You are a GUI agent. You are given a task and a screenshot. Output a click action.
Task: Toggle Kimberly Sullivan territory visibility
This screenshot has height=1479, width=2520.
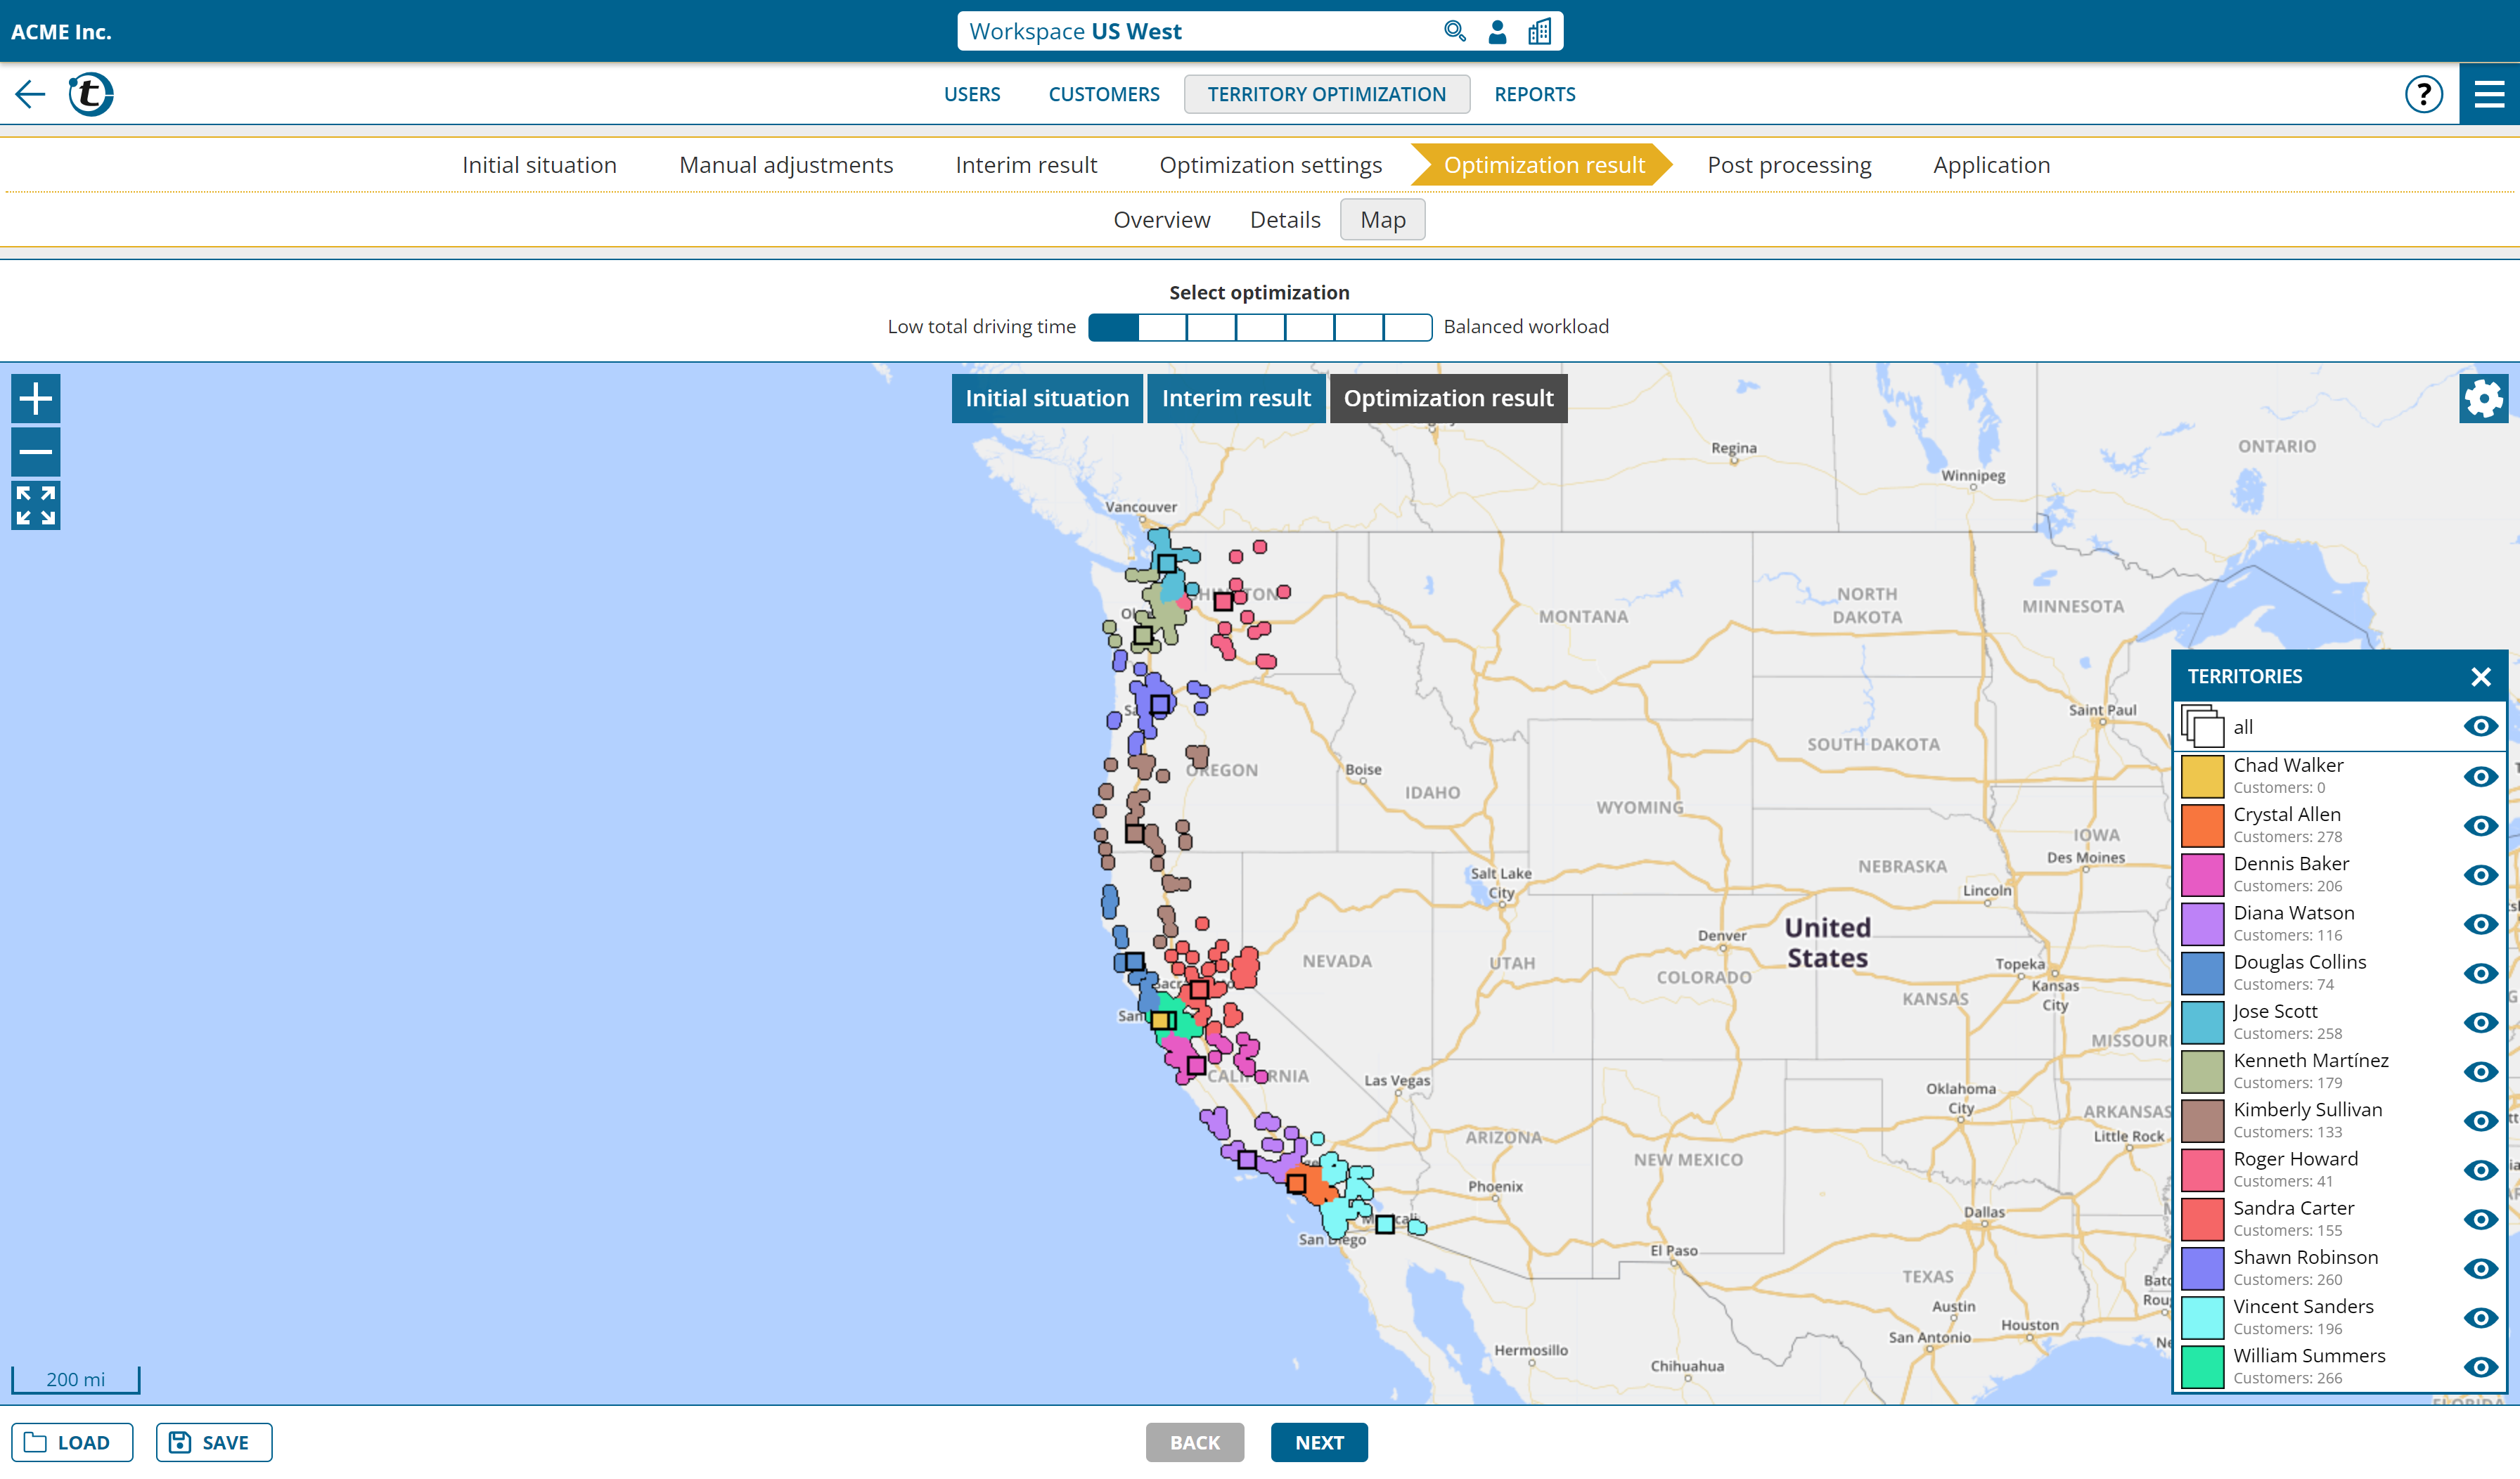[x=2480, y=1120]
